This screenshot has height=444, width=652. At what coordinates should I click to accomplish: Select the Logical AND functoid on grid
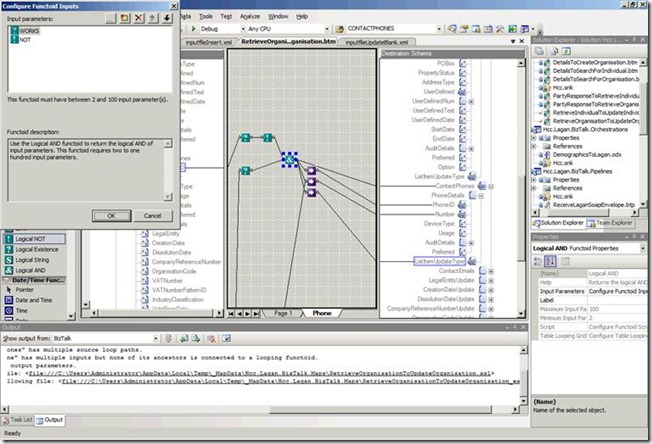290,159
